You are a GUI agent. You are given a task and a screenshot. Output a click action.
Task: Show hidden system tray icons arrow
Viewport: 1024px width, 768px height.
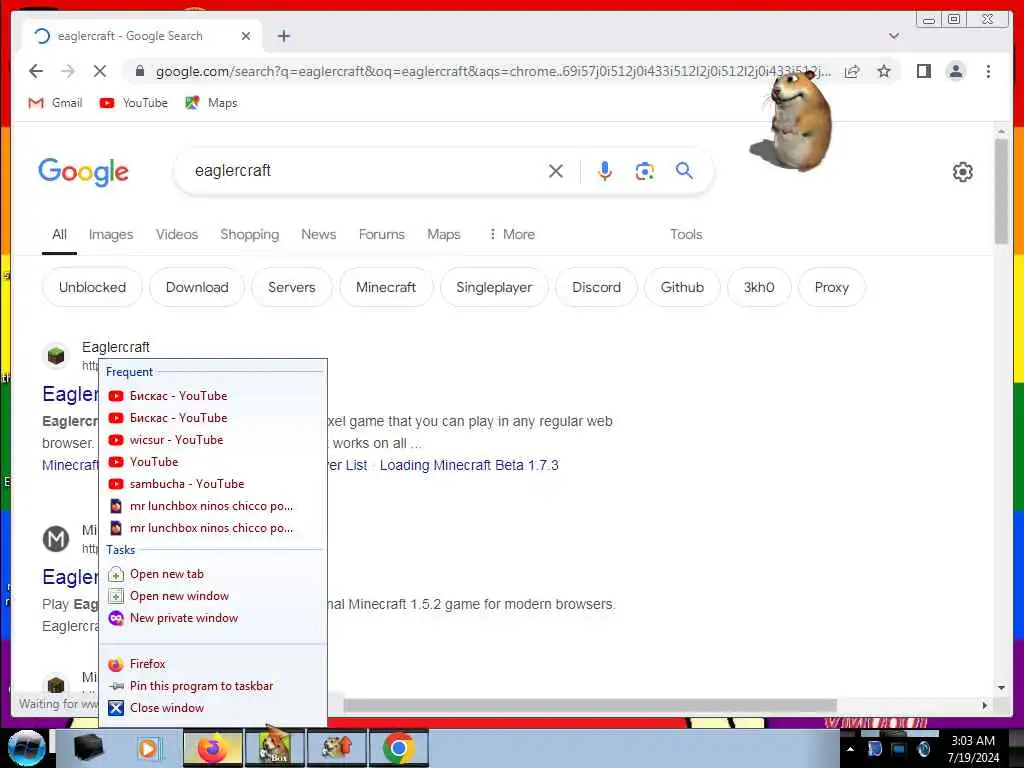coord(850,749)
